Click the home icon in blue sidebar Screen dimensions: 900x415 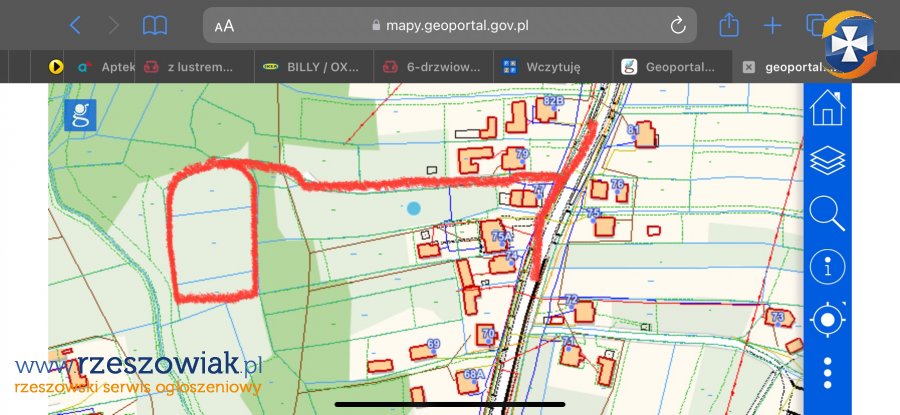(828, 107)
